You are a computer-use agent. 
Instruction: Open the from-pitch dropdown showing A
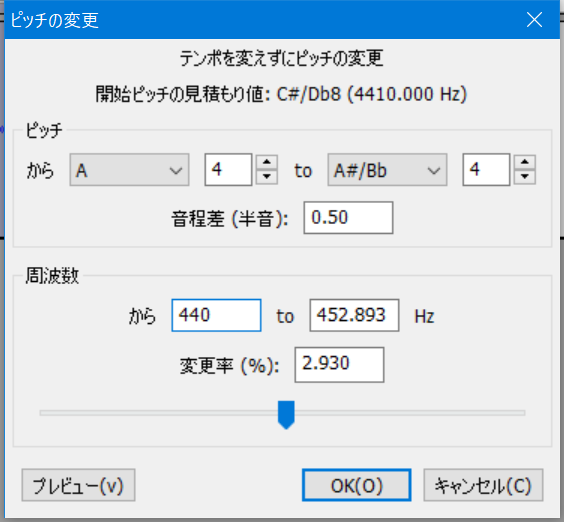[x=129, y=170]
